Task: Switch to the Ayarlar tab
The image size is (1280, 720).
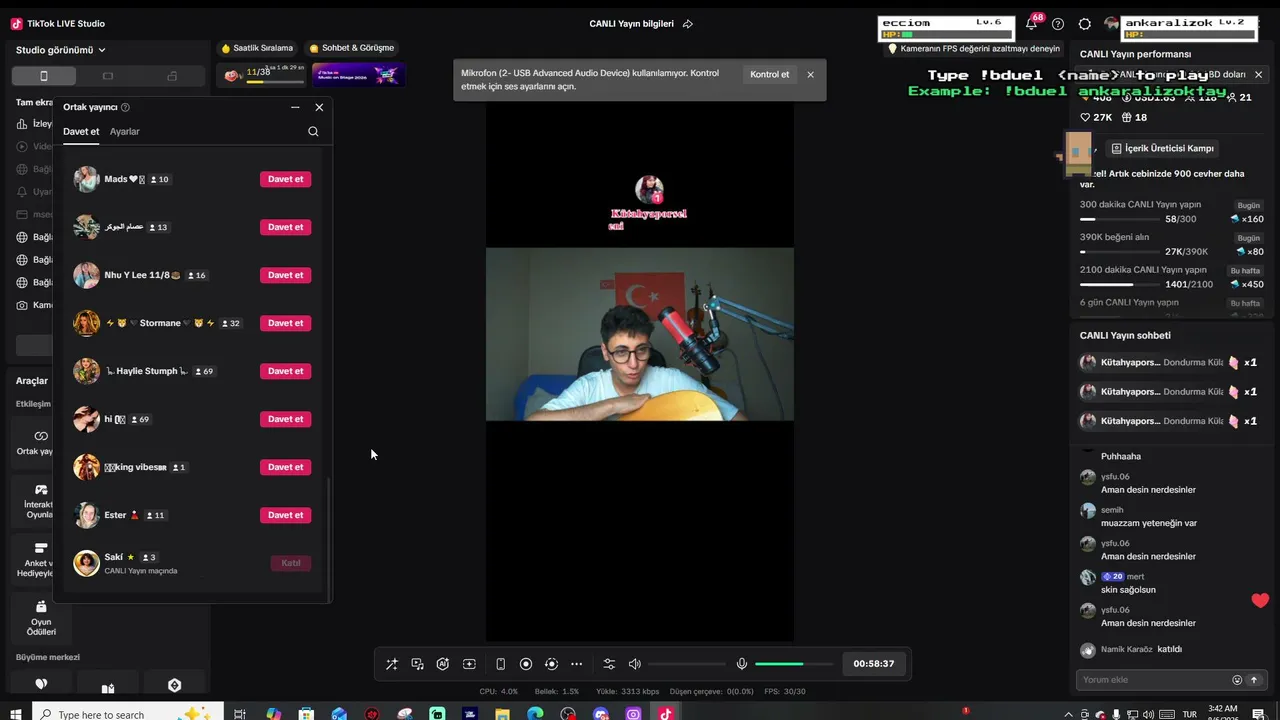Action: point(125,132)
